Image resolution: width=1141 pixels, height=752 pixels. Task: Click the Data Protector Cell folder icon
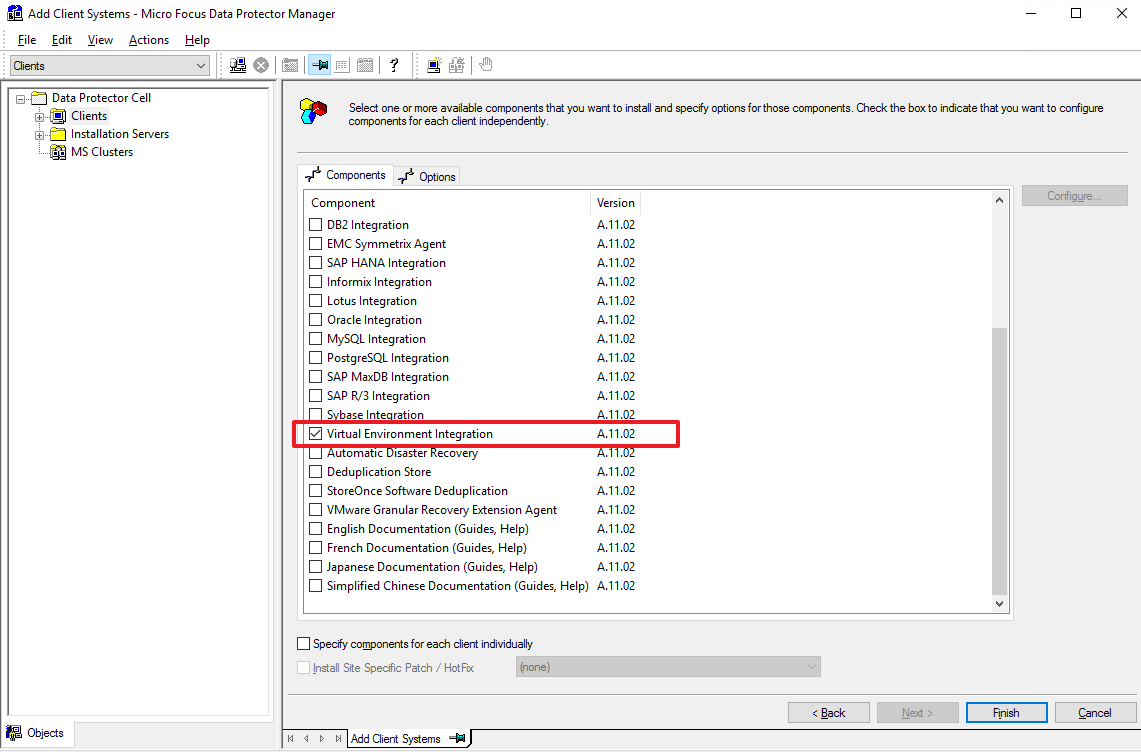pyautogui.click(x=39, y=98)
